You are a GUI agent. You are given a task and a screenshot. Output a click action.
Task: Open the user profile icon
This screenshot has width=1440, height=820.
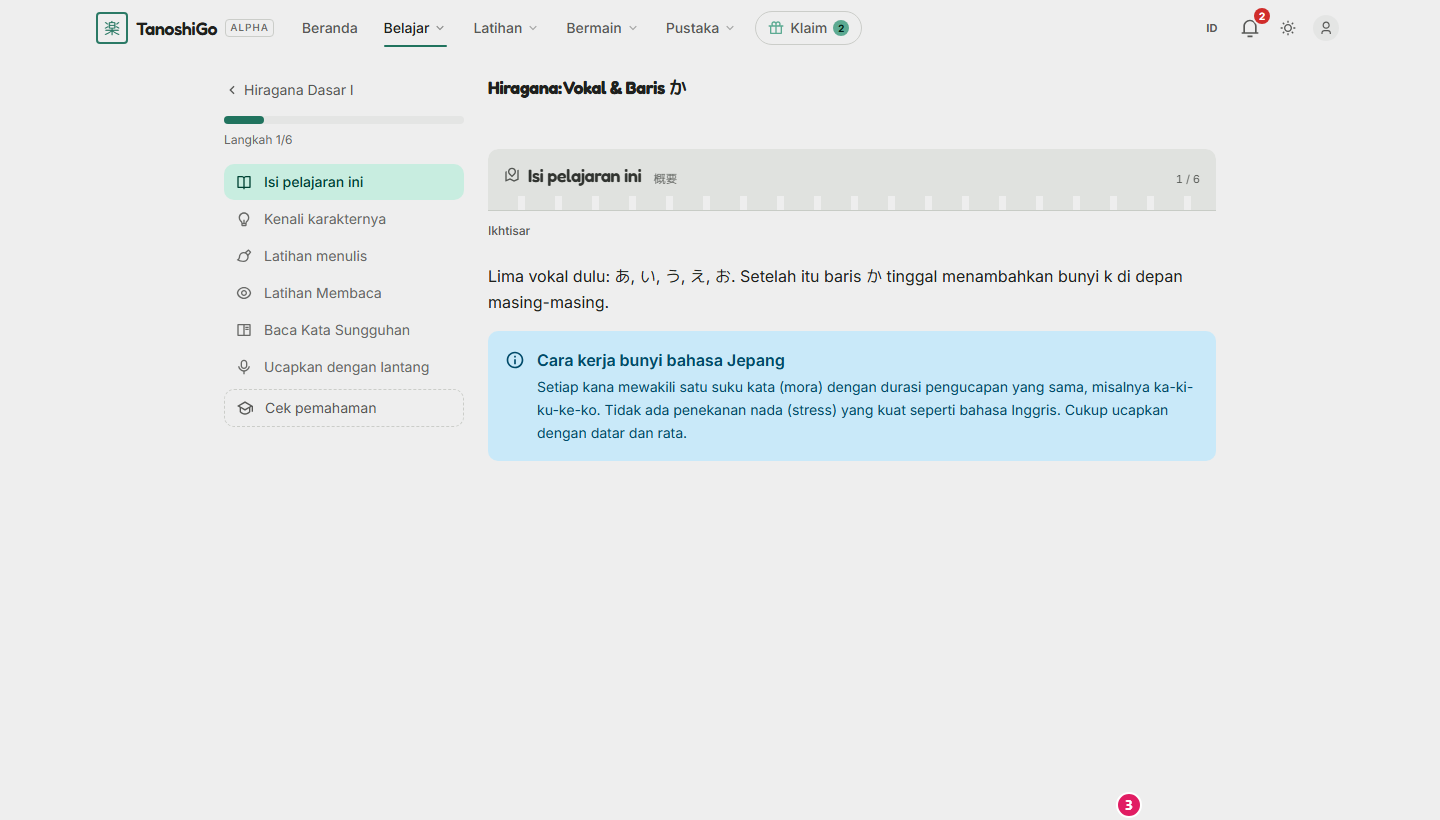pyautogui.click(x=1326, y=28)
